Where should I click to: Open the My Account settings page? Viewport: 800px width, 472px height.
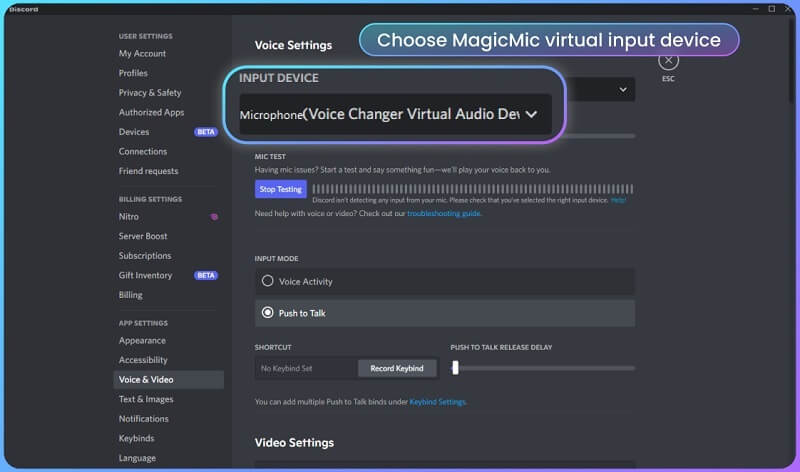click(142, 54)
